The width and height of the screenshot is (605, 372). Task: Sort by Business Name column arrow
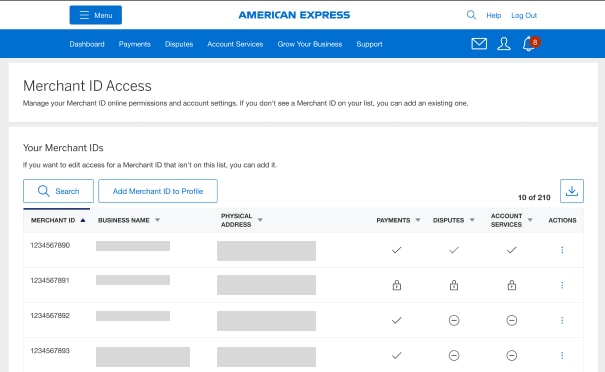[157, 220]
